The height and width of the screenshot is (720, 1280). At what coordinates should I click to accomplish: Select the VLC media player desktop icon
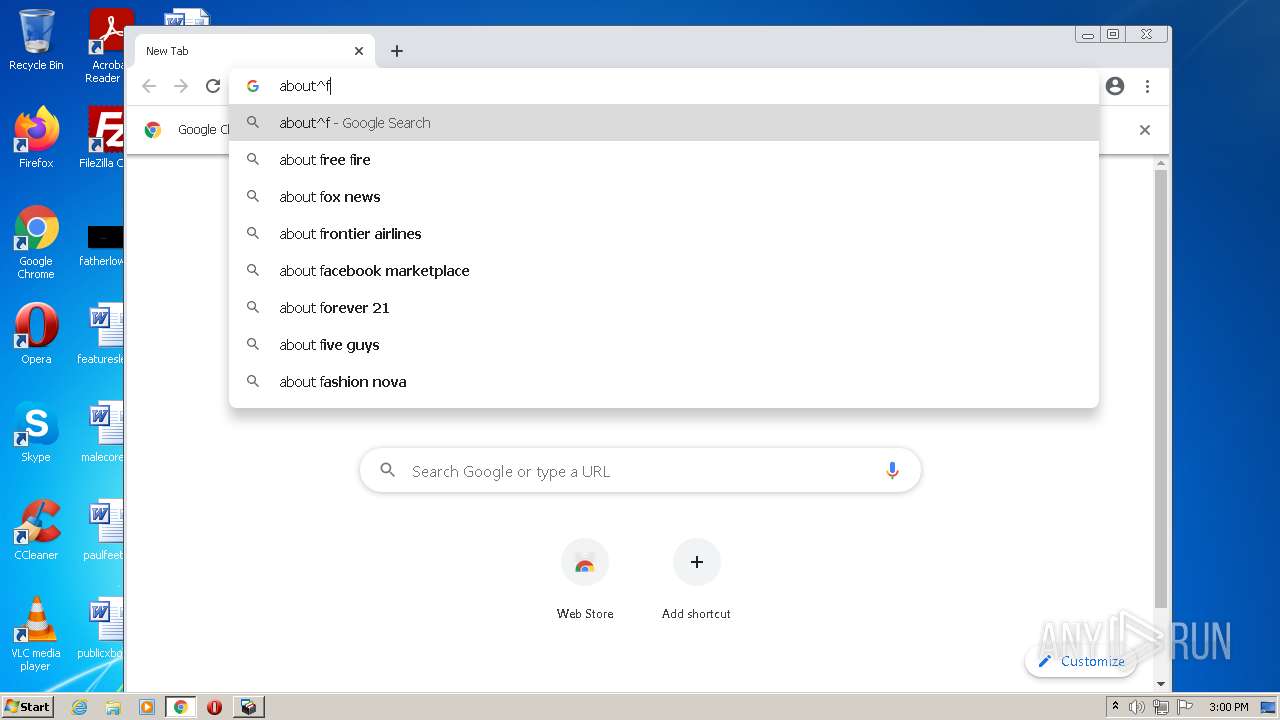pyautogui.click(x=36, y=634)
